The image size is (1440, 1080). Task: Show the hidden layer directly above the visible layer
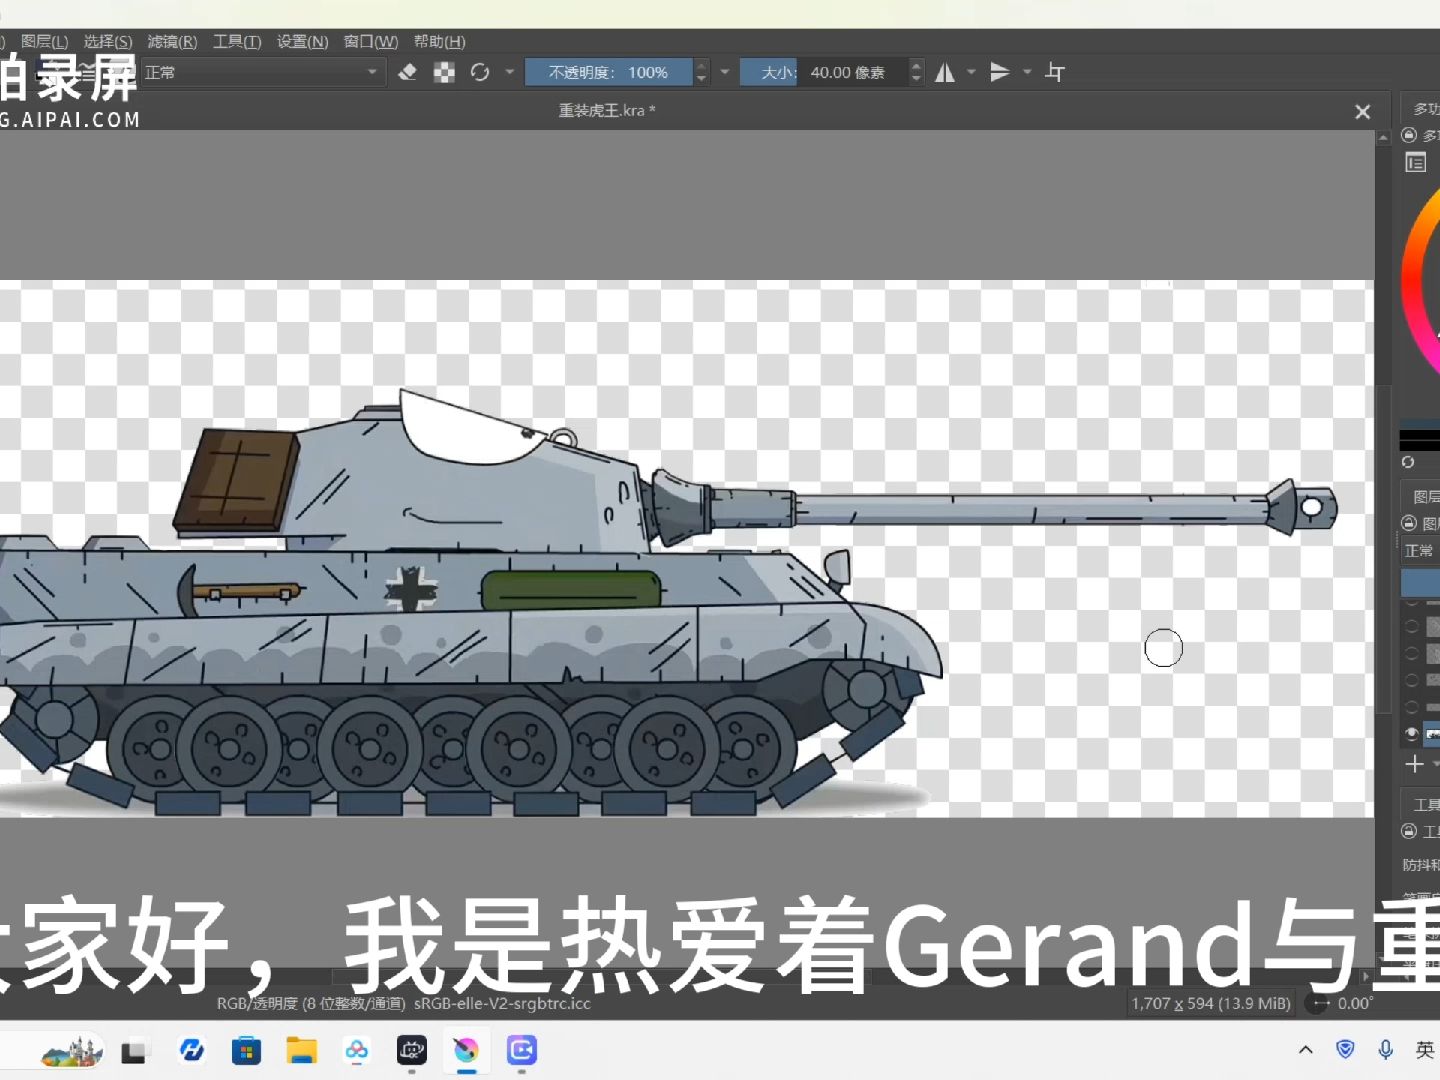click(1412, 707)
